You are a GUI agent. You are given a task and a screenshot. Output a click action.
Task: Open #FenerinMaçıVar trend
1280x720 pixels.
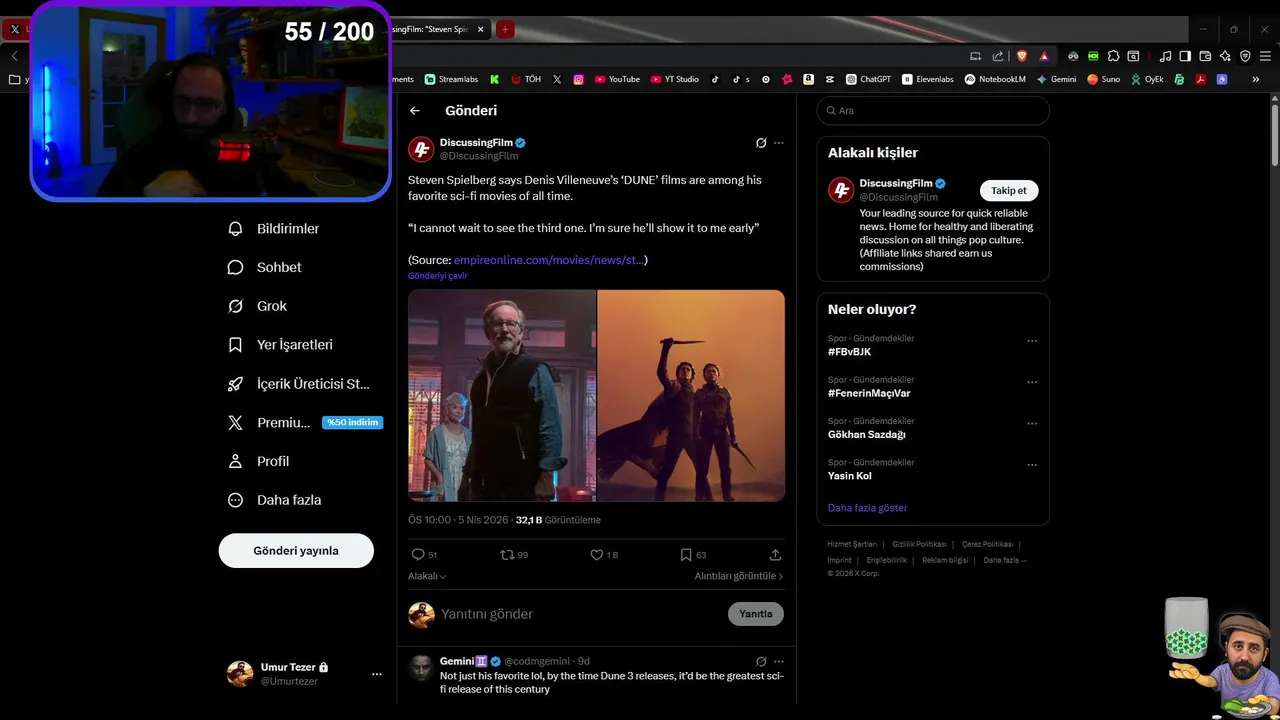(x=869, y=393)
